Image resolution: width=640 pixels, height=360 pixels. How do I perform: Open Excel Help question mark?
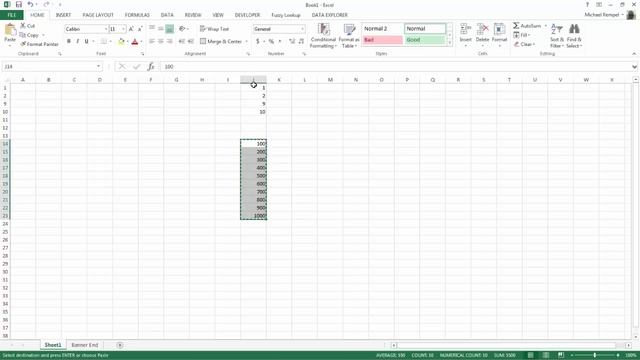pos(587,4)
